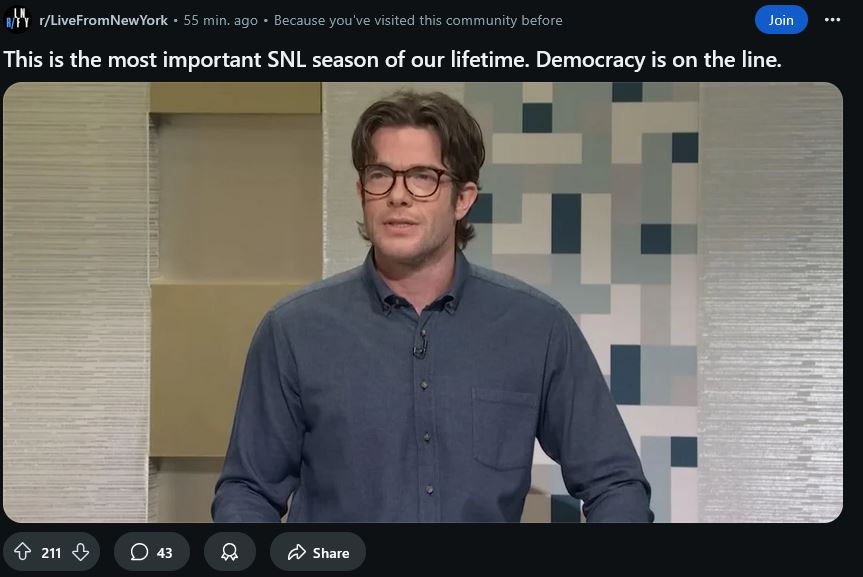
Task: Join the LiveFromNewYork community
Action: 781,20
